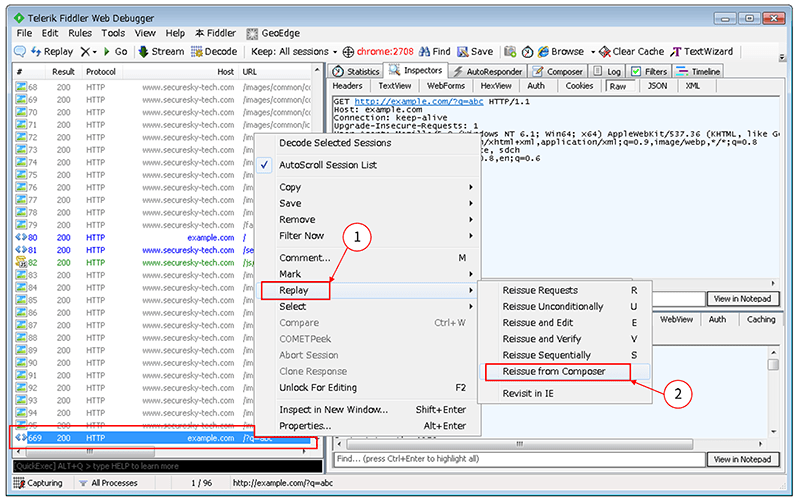Viewport: 800px width, 502px height.
Task: Click the timer clock toolbar icon
Action: pyautogui.click(x=527, y=52)
